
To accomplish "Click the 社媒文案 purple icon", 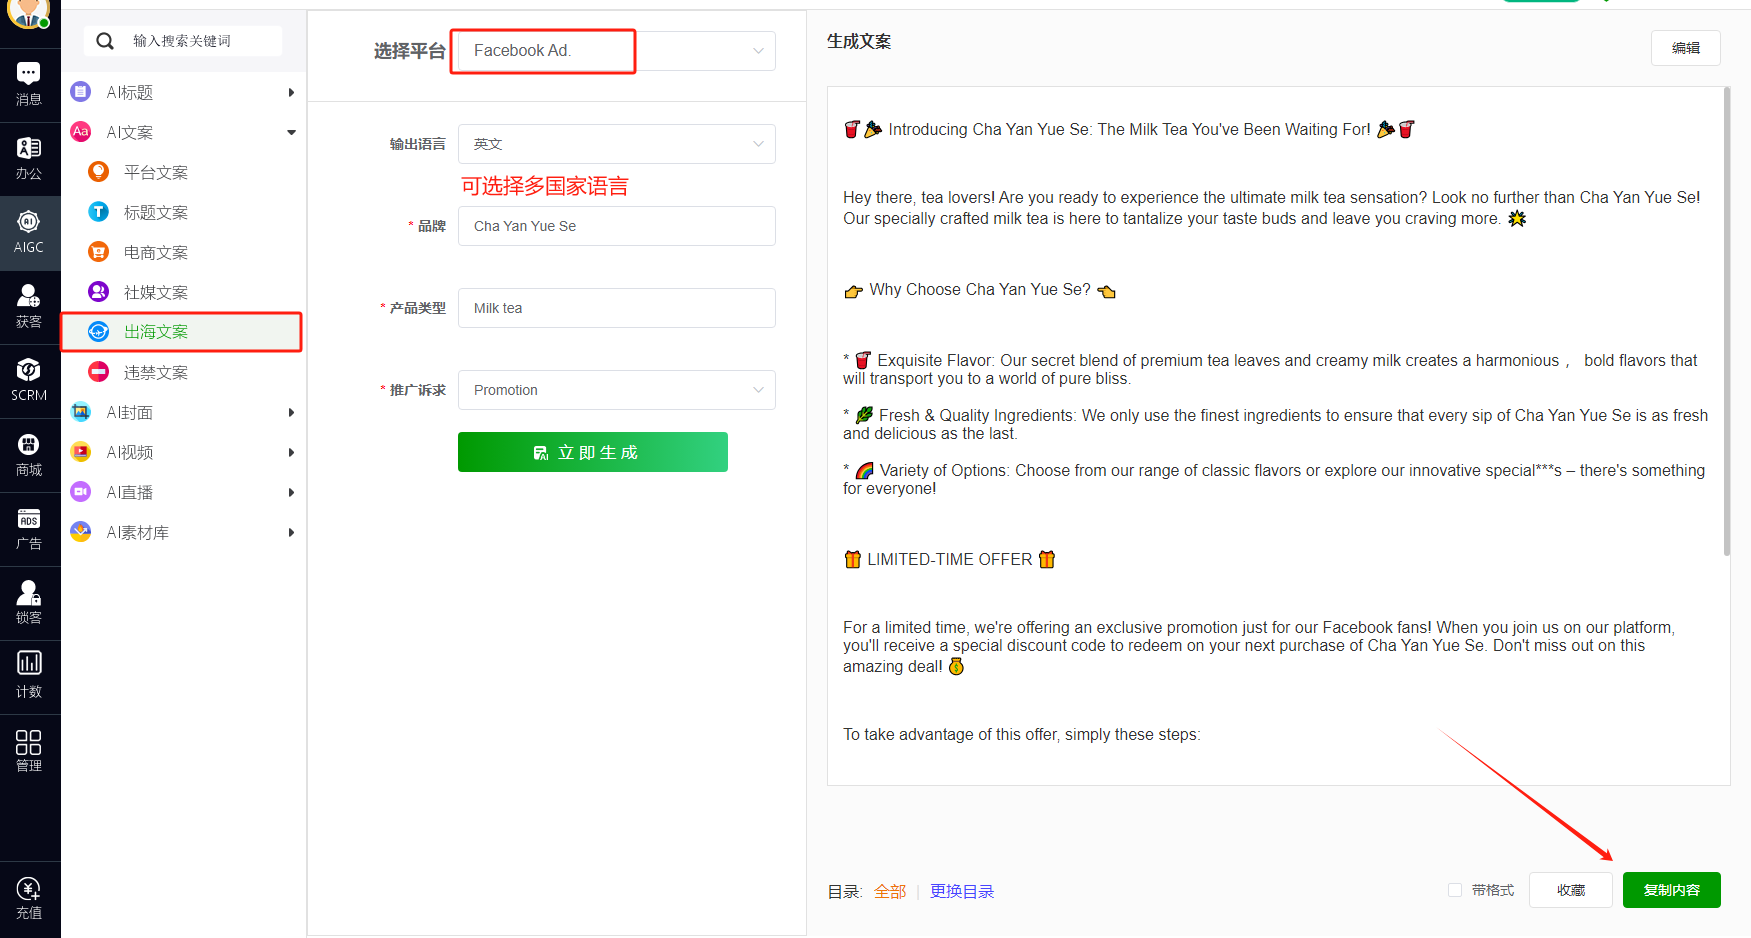I will (98, 292).
